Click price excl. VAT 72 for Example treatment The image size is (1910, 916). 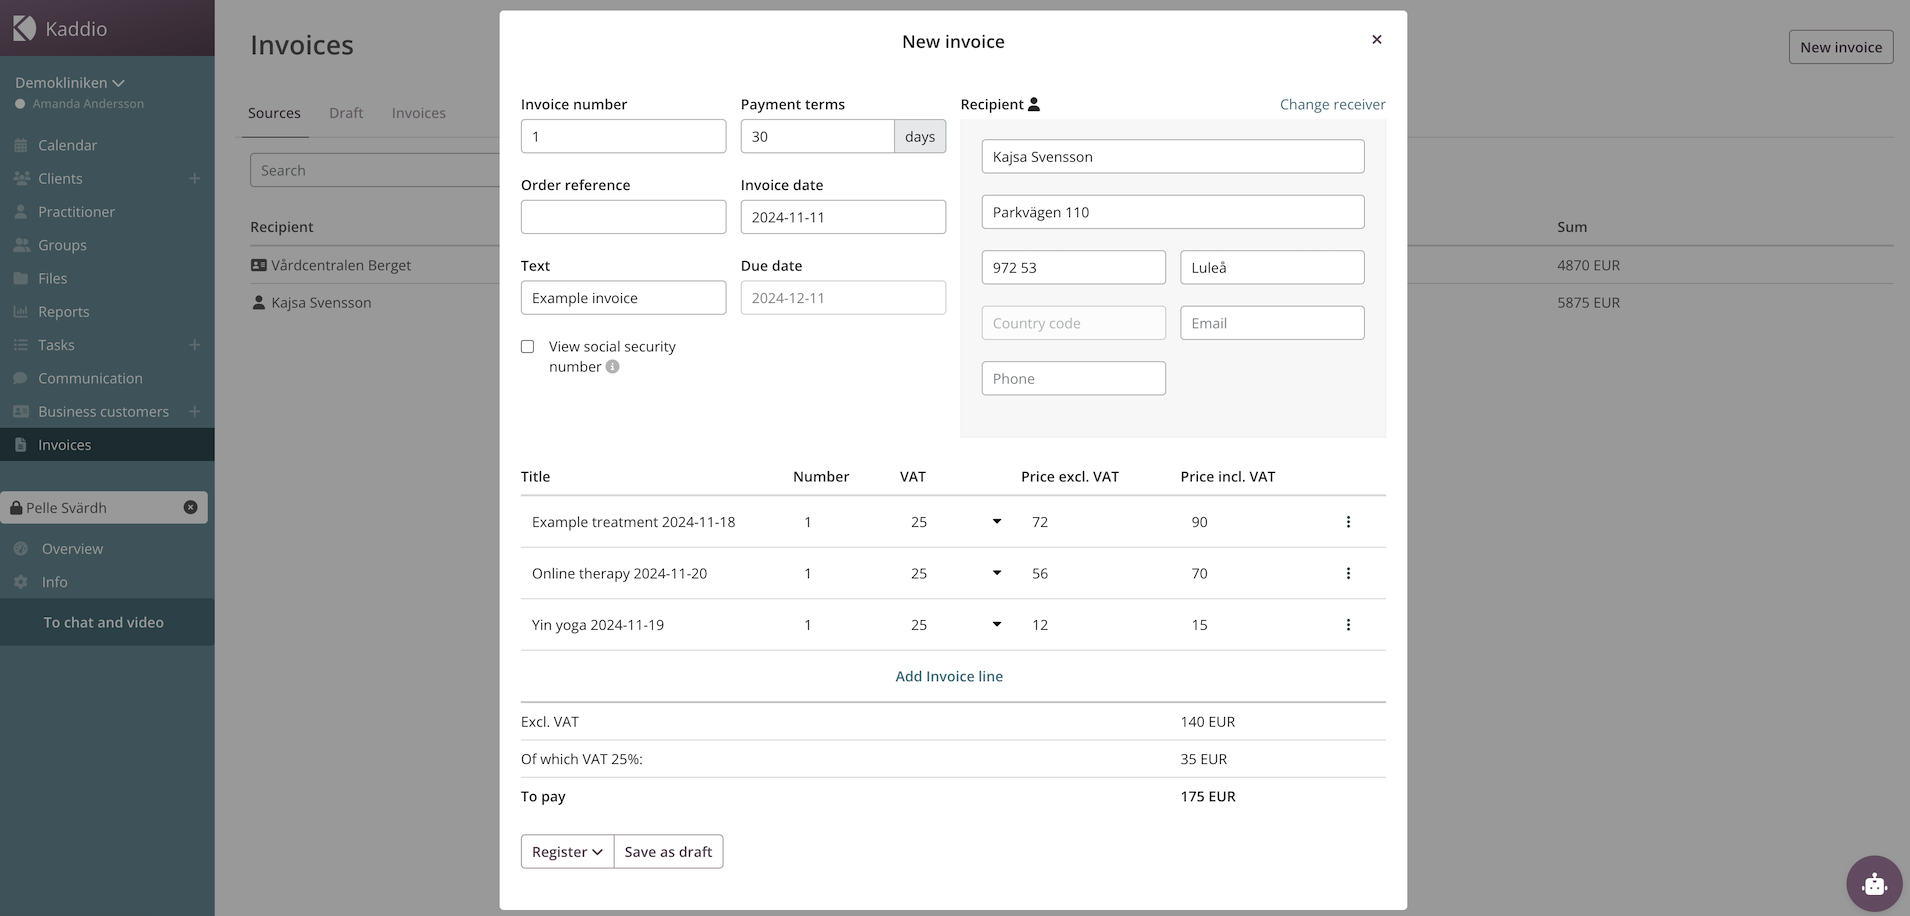point(1040,522)
